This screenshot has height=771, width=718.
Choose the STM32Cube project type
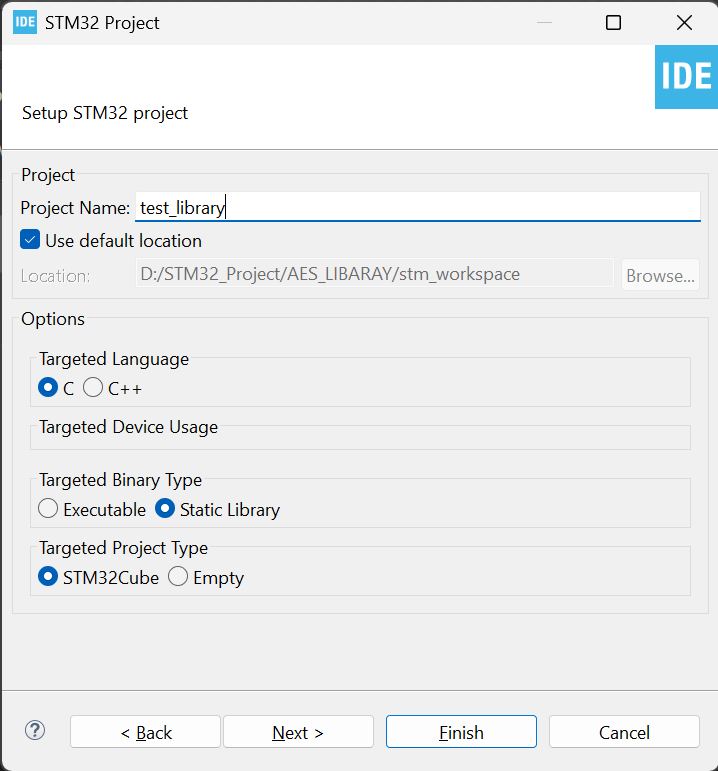click(48, 577)
